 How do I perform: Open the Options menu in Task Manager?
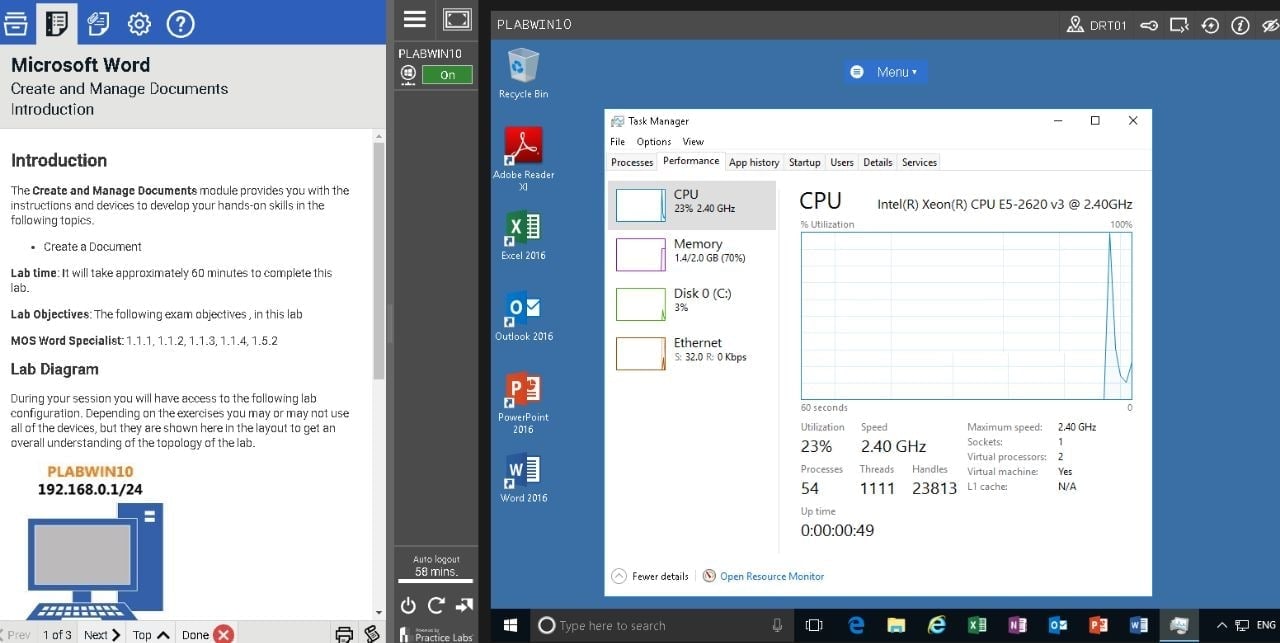(x=654, y=142)
